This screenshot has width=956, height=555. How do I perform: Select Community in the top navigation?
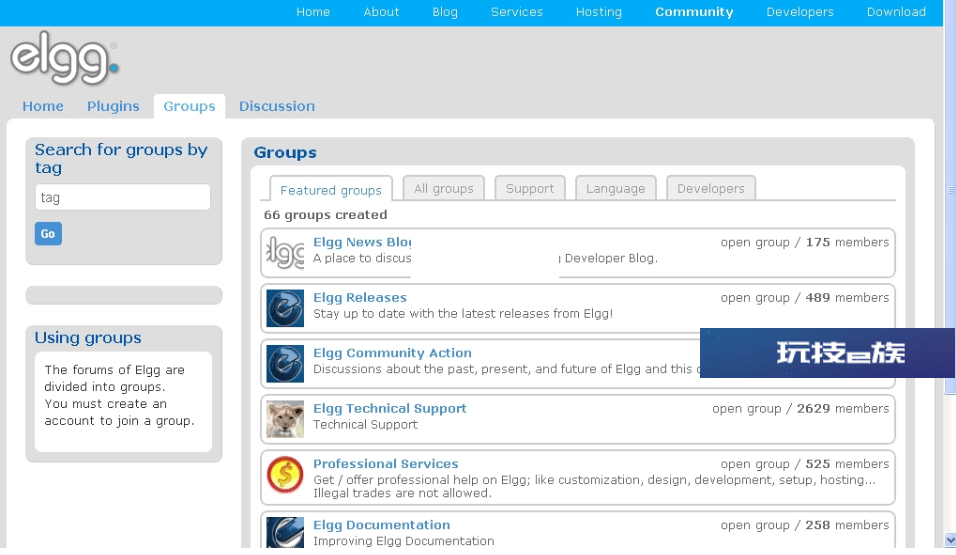pos(694,12)
